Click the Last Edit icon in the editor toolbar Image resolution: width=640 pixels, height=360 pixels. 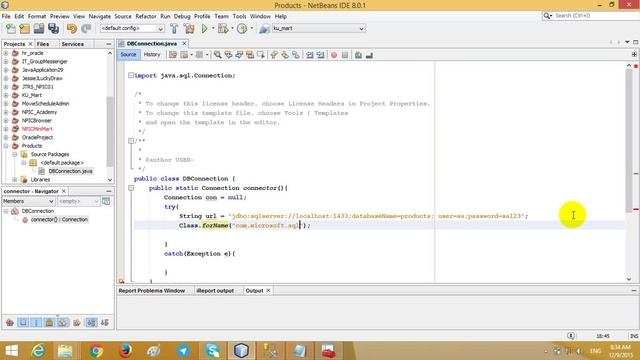[173, 55]
